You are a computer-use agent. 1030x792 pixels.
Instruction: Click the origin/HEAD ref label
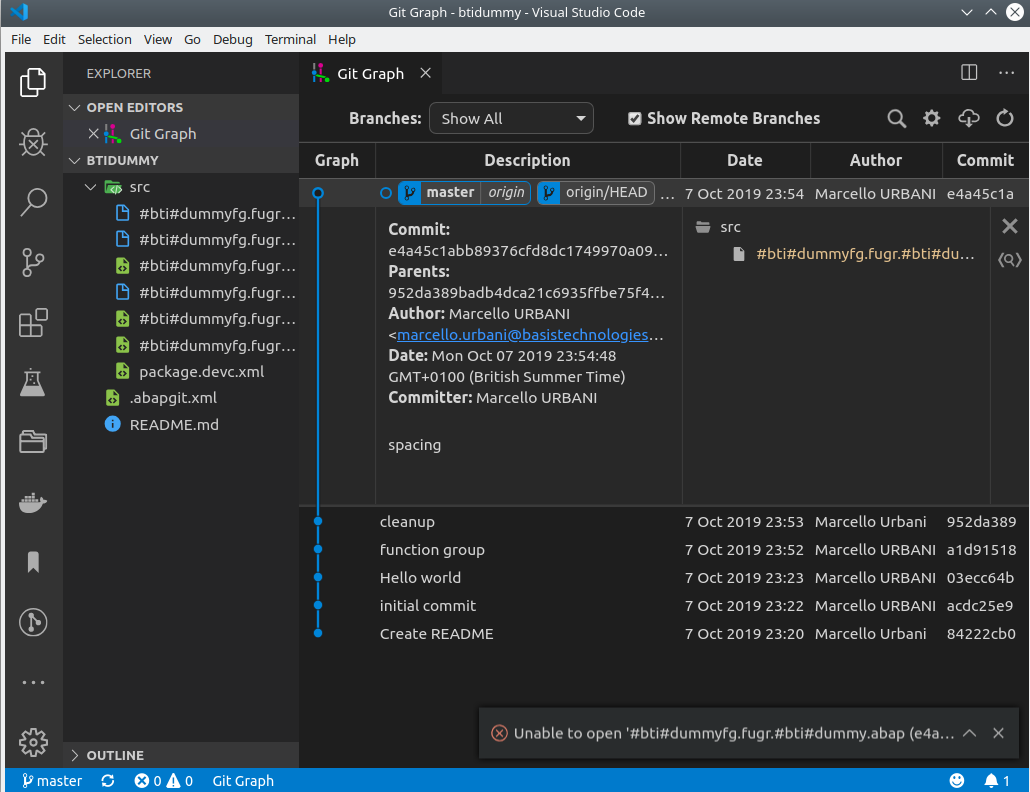(596, 192)
